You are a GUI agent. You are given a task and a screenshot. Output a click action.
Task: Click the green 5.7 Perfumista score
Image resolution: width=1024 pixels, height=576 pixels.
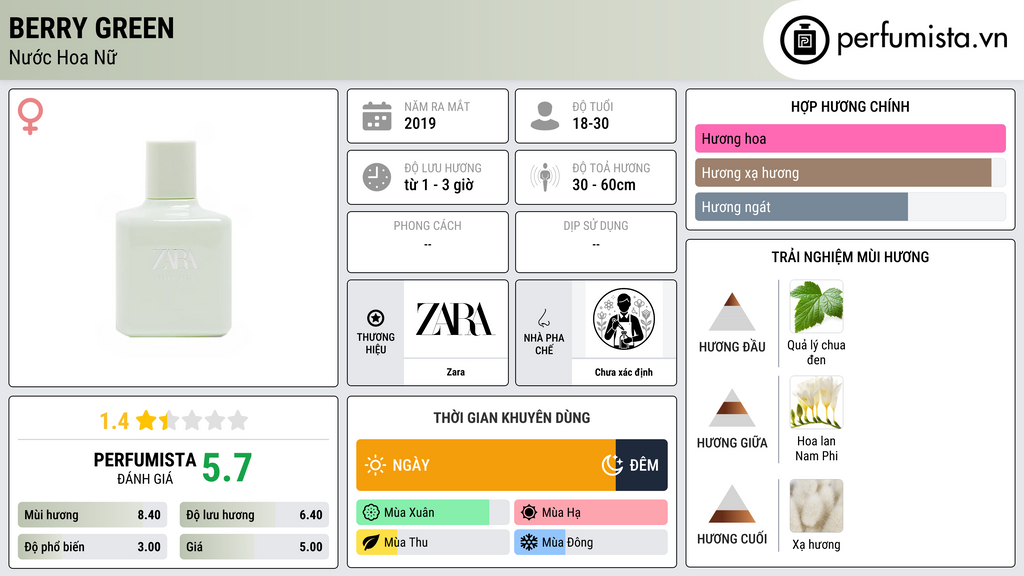(x=227, y=468)
